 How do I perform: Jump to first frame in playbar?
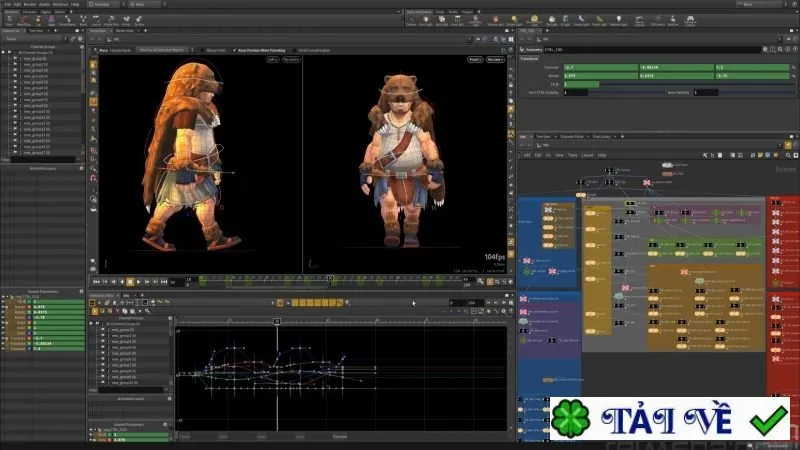(x=96, y=282)
